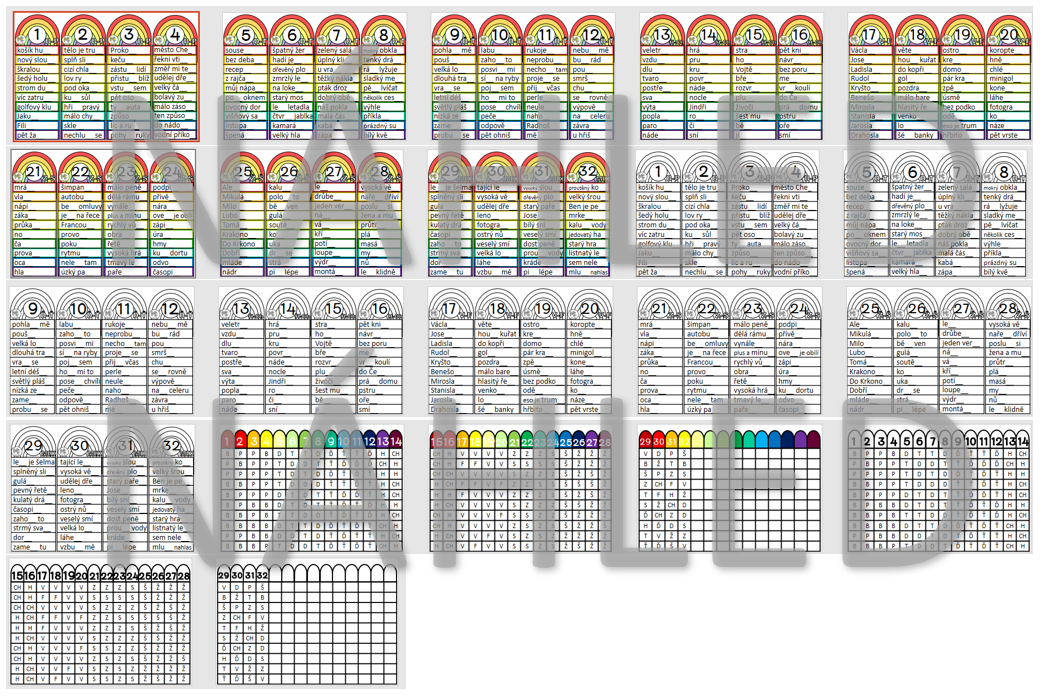Click column header 25 in colored answer key
The image size is (1064, 698).
[x=566, y=442]
